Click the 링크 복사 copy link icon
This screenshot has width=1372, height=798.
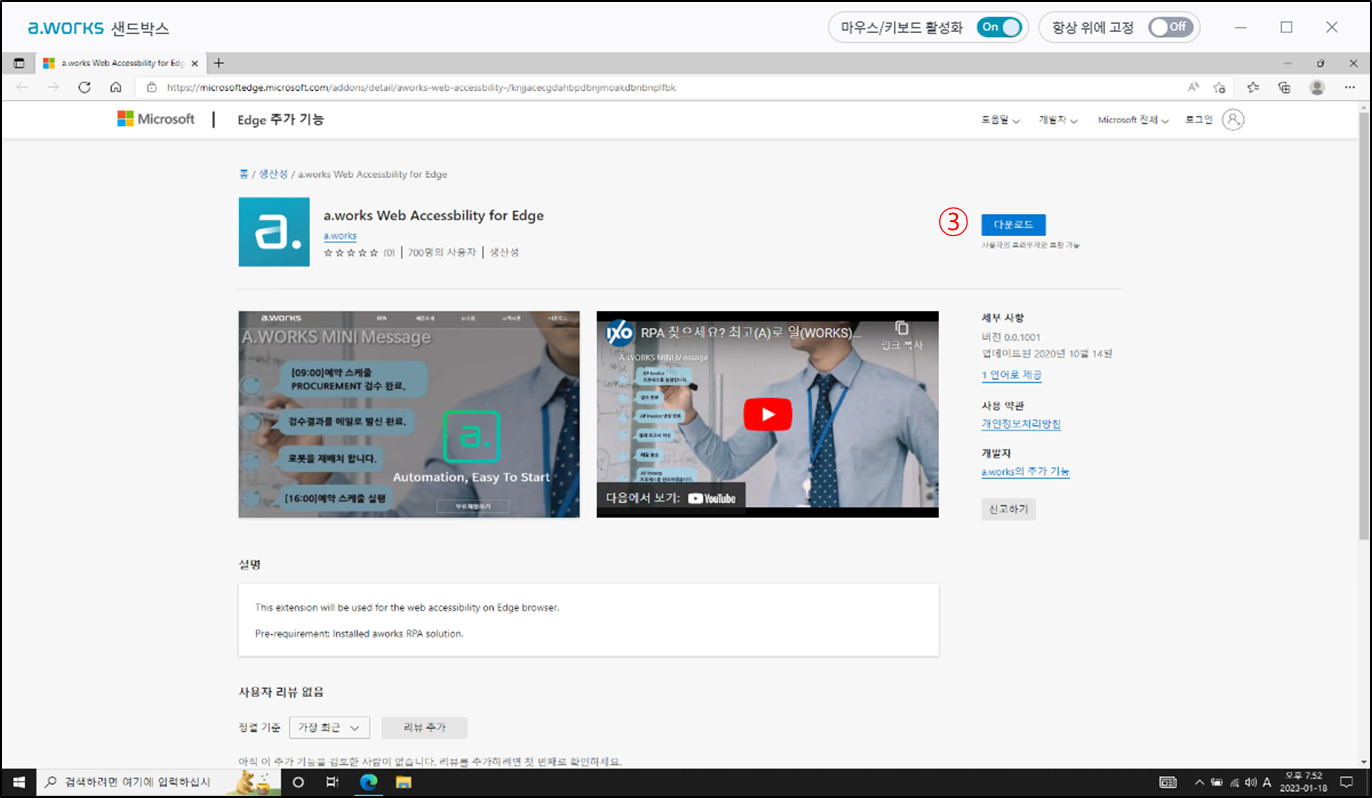click(x=901, y=335)
